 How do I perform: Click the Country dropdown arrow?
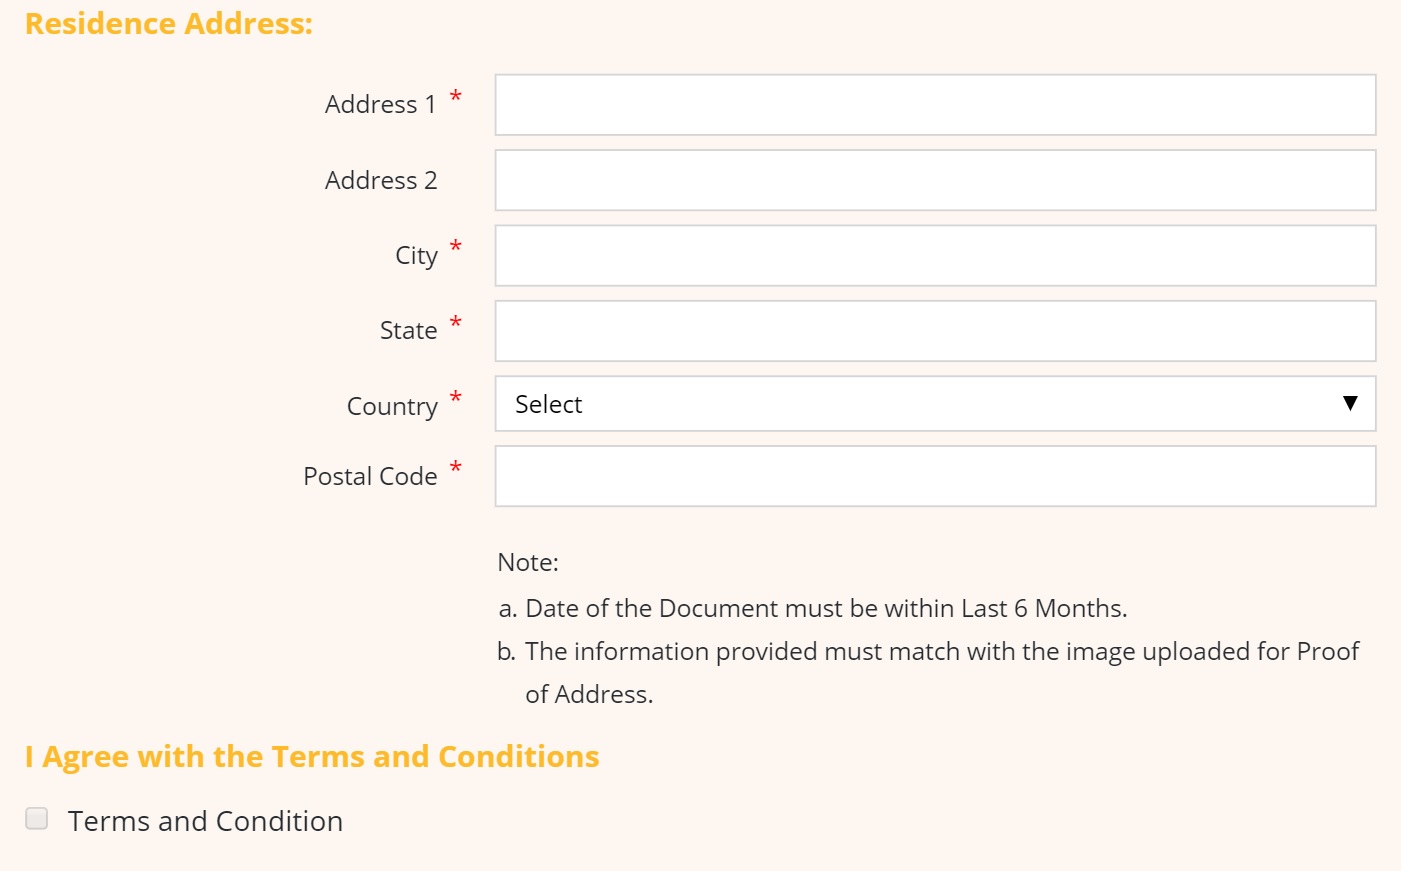click(x=1350, y=403)
